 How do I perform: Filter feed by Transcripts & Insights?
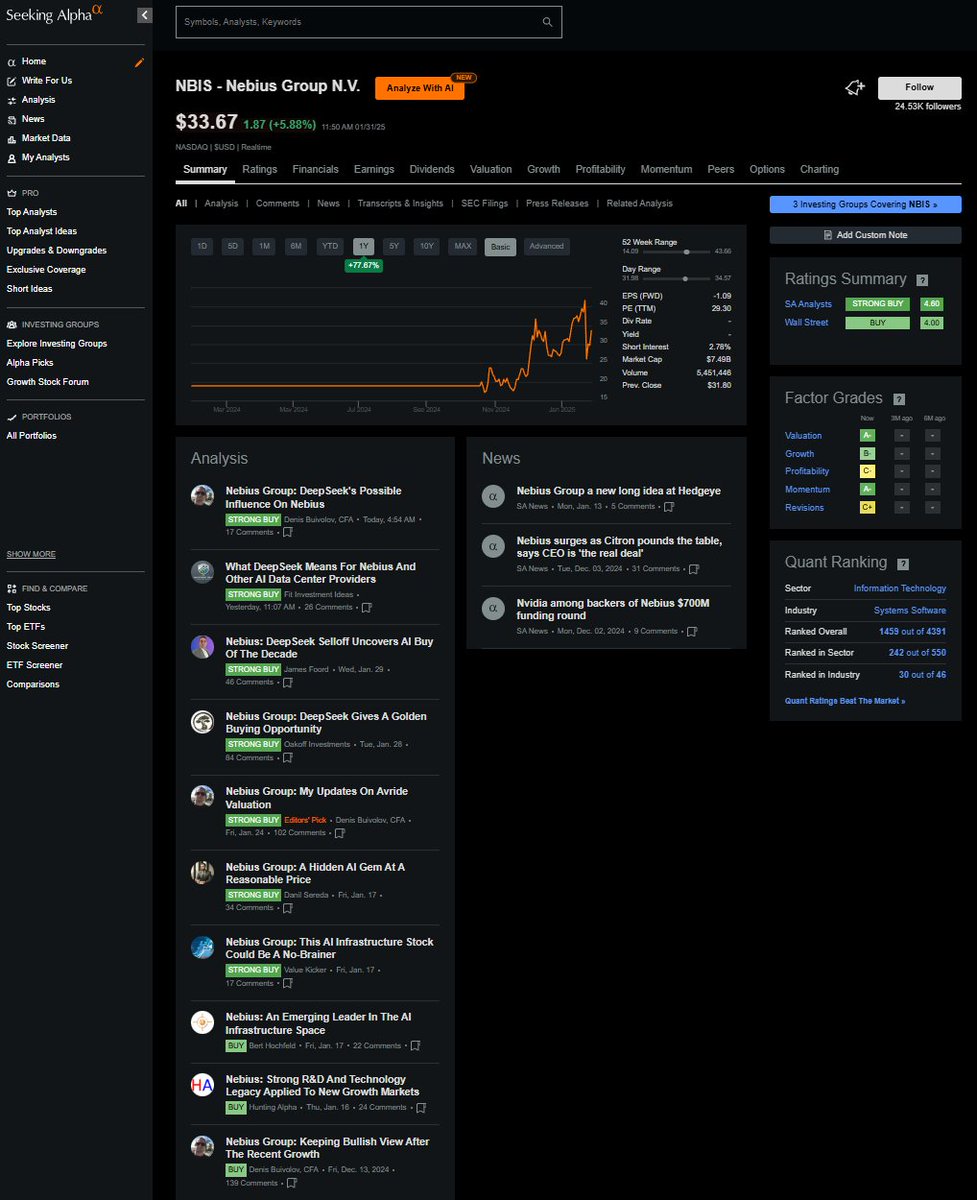pos(400,203)
